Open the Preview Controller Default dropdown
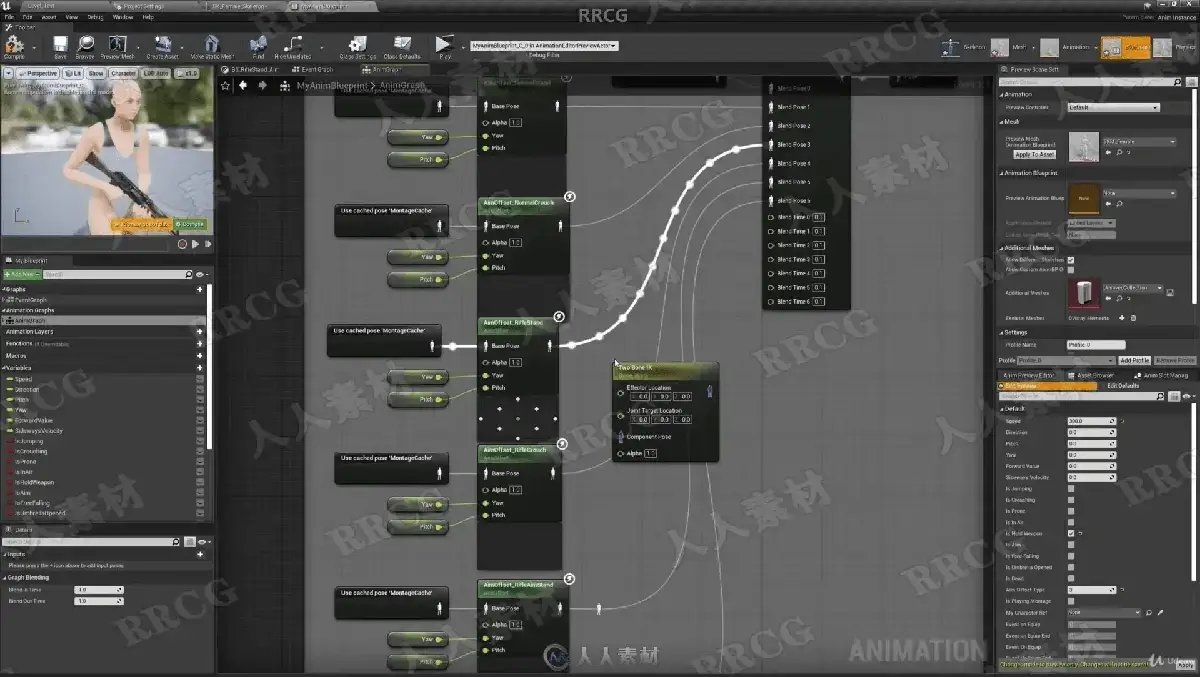The image size is (1200, 677). coord(1113,107)
